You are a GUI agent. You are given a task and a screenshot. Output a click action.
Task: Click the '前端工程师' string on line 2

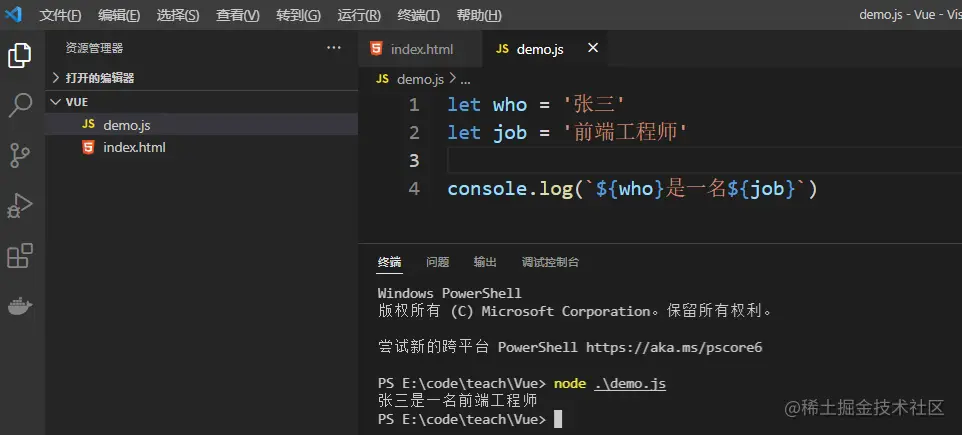(625, 133)
